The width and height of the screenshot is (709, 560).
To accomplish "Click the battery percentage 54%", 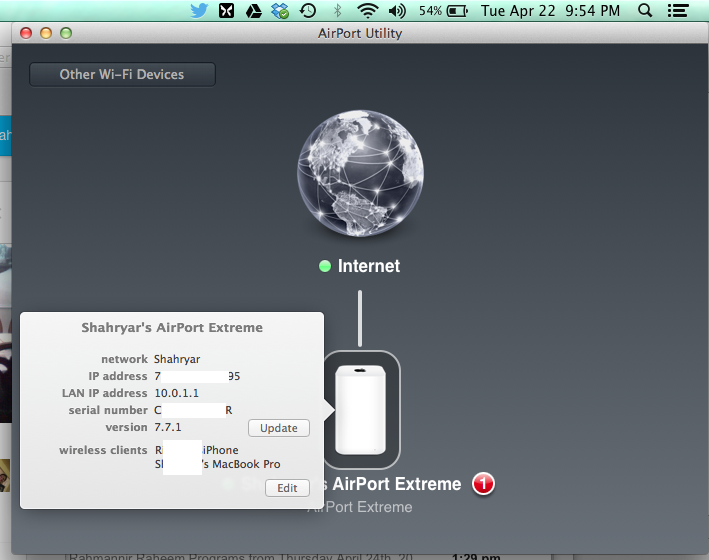I will click(x=430, y=10).
